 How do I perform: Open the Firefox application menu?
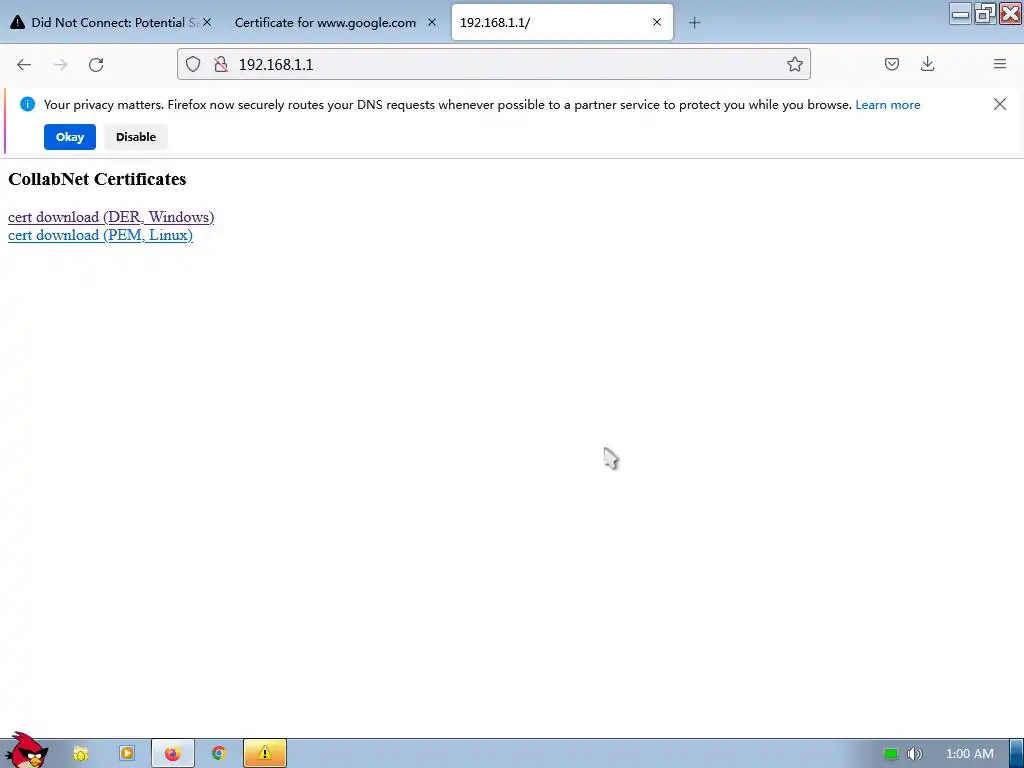(x=1000, y=64)
